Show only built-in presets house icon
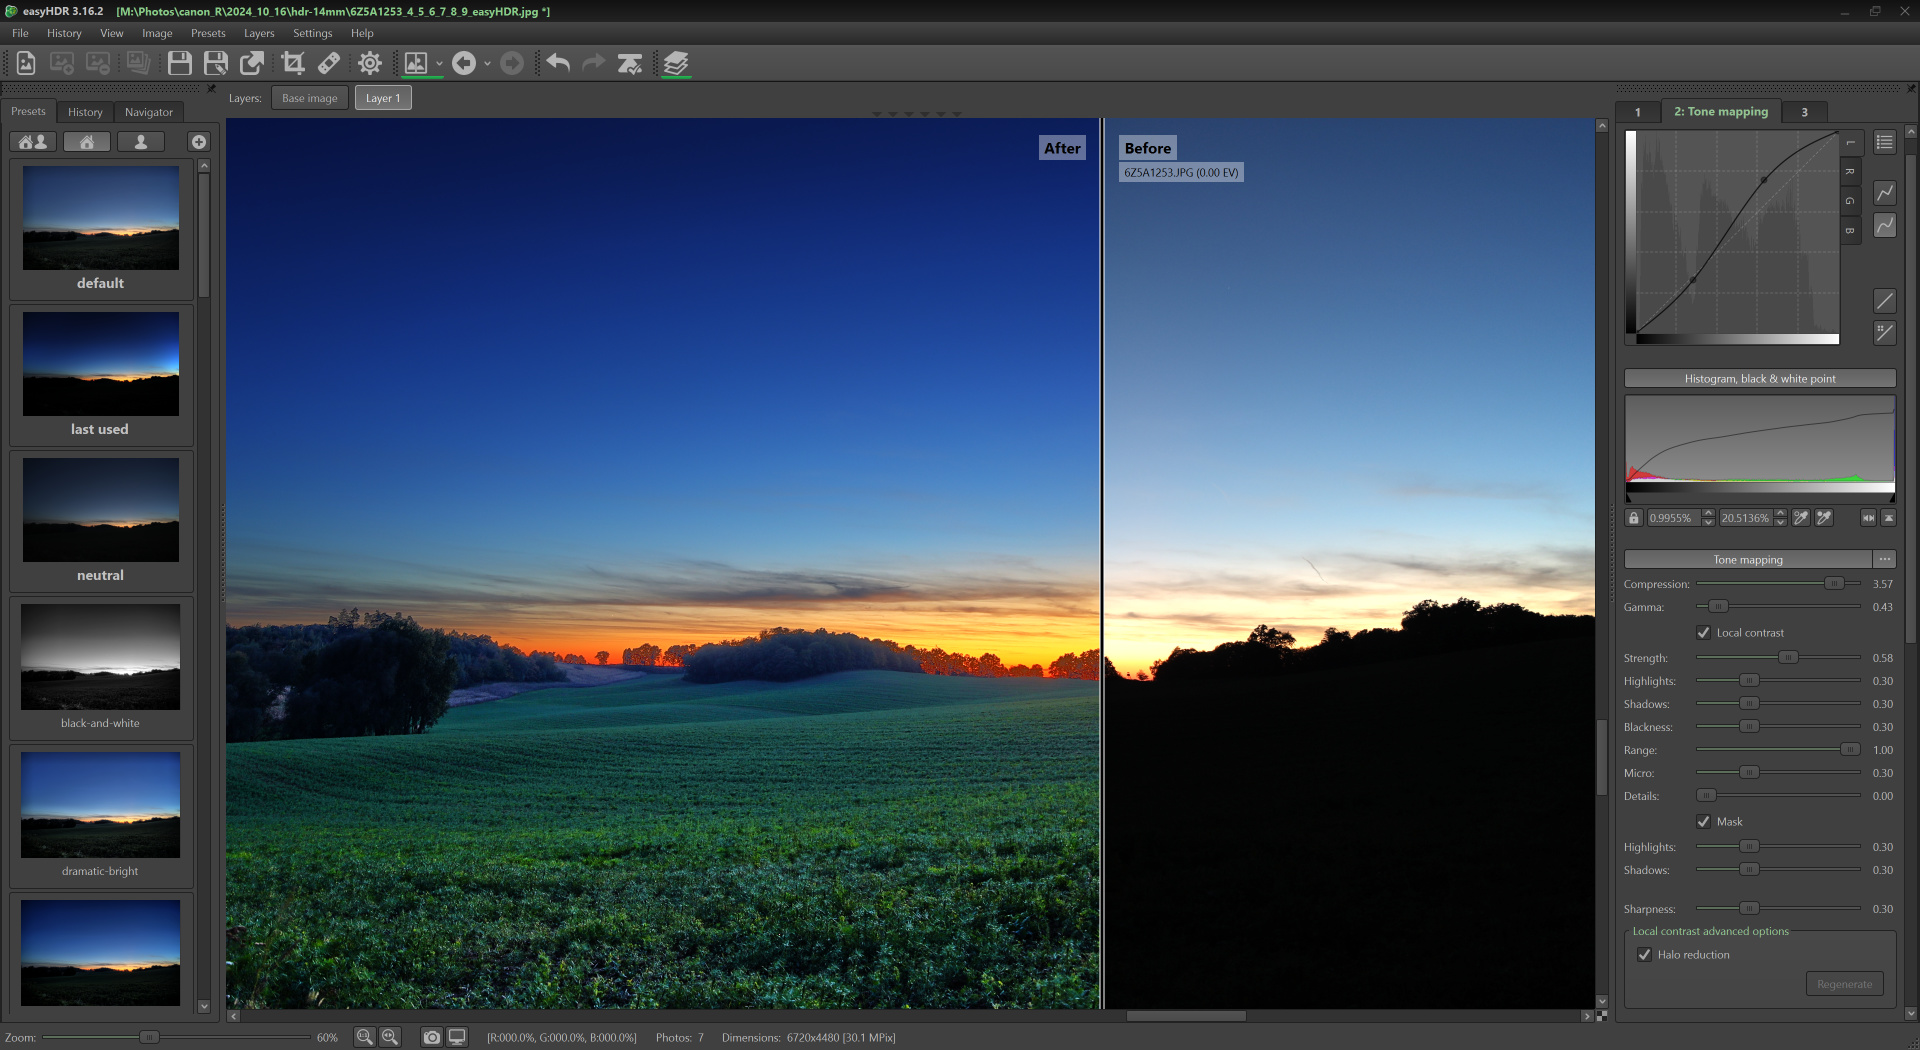Image resolution: width=1920 pixels, height=1050 pixels. click(87, 142)
